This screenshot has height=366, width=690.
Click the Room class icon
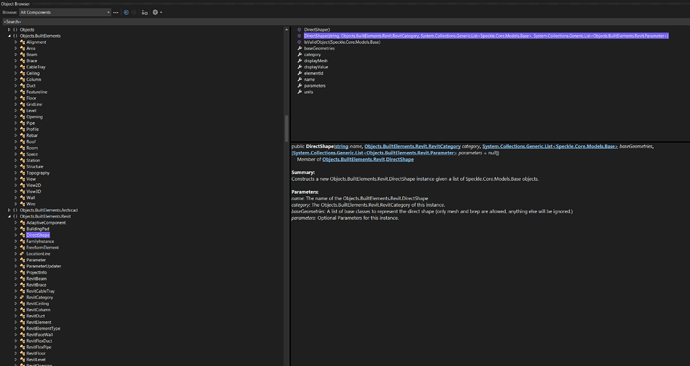coord(22,148)
